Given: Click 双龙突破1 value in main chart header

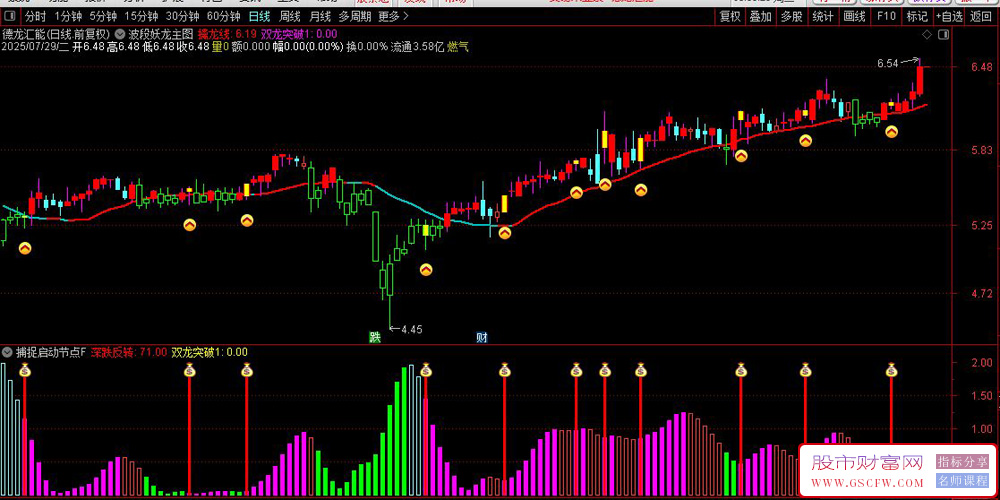Looking at the screenshot, I should click(299, 34).
